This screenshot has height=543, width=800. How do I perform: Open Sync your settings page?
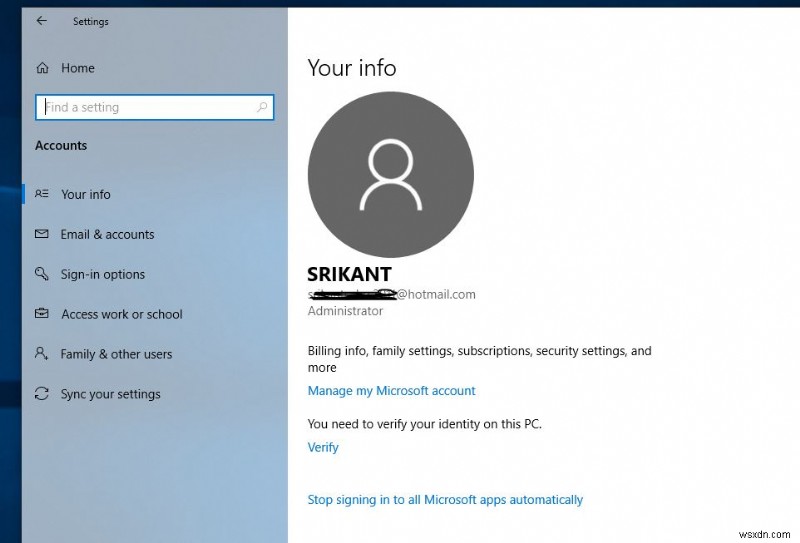click(110, 394)
